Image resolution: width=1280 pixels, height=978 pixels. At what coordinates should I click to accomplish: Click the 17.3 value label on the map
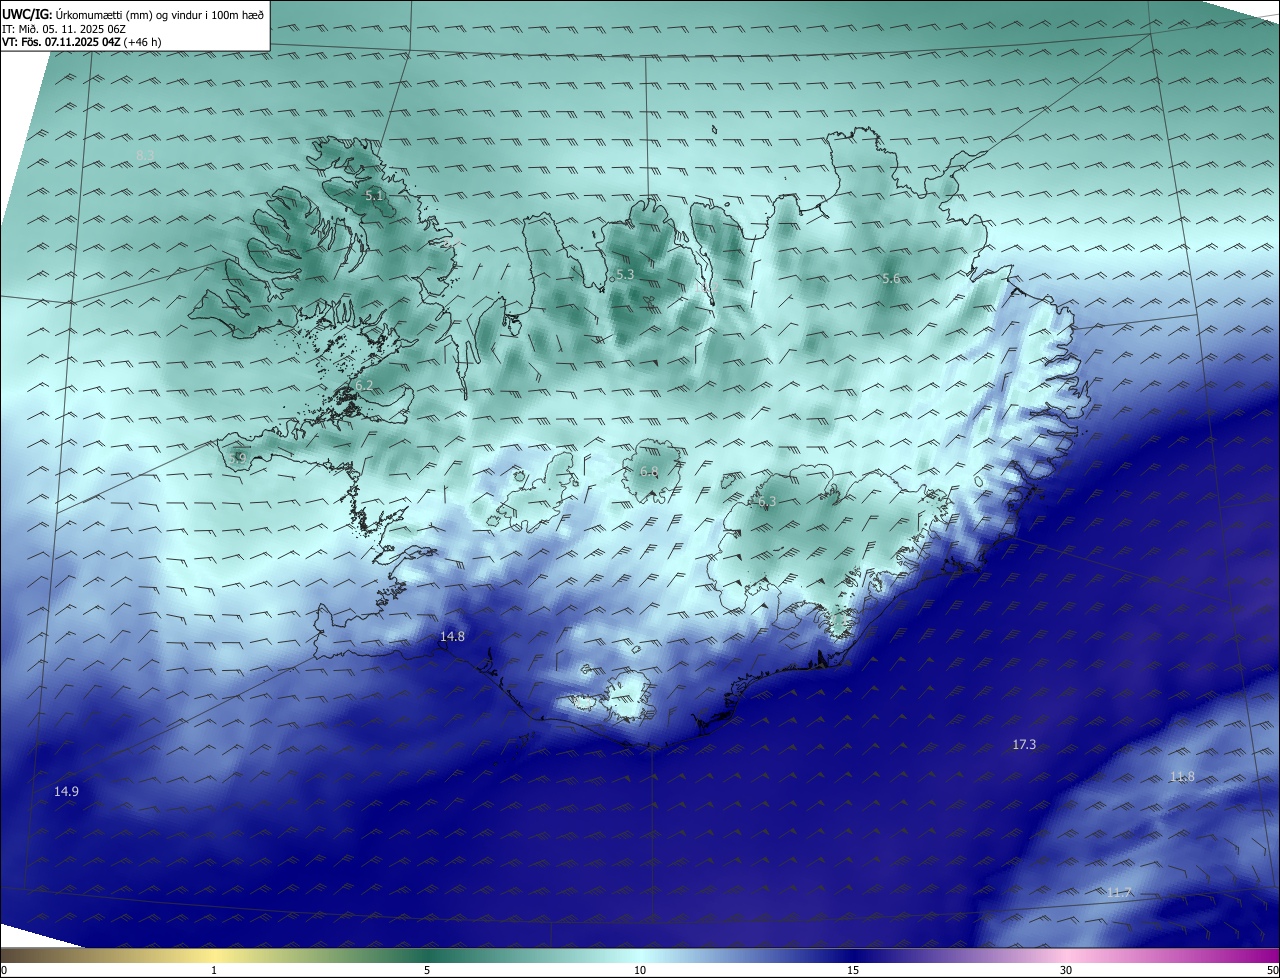1024,744
